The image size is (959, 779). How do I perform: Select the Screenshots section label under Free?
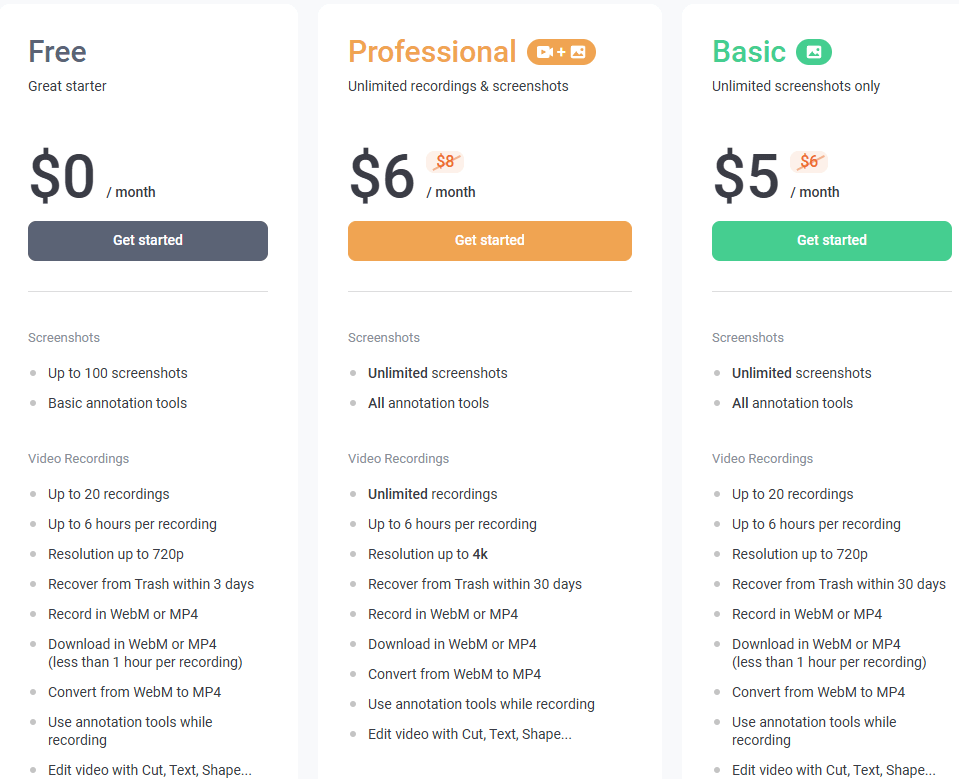[63, 337]
